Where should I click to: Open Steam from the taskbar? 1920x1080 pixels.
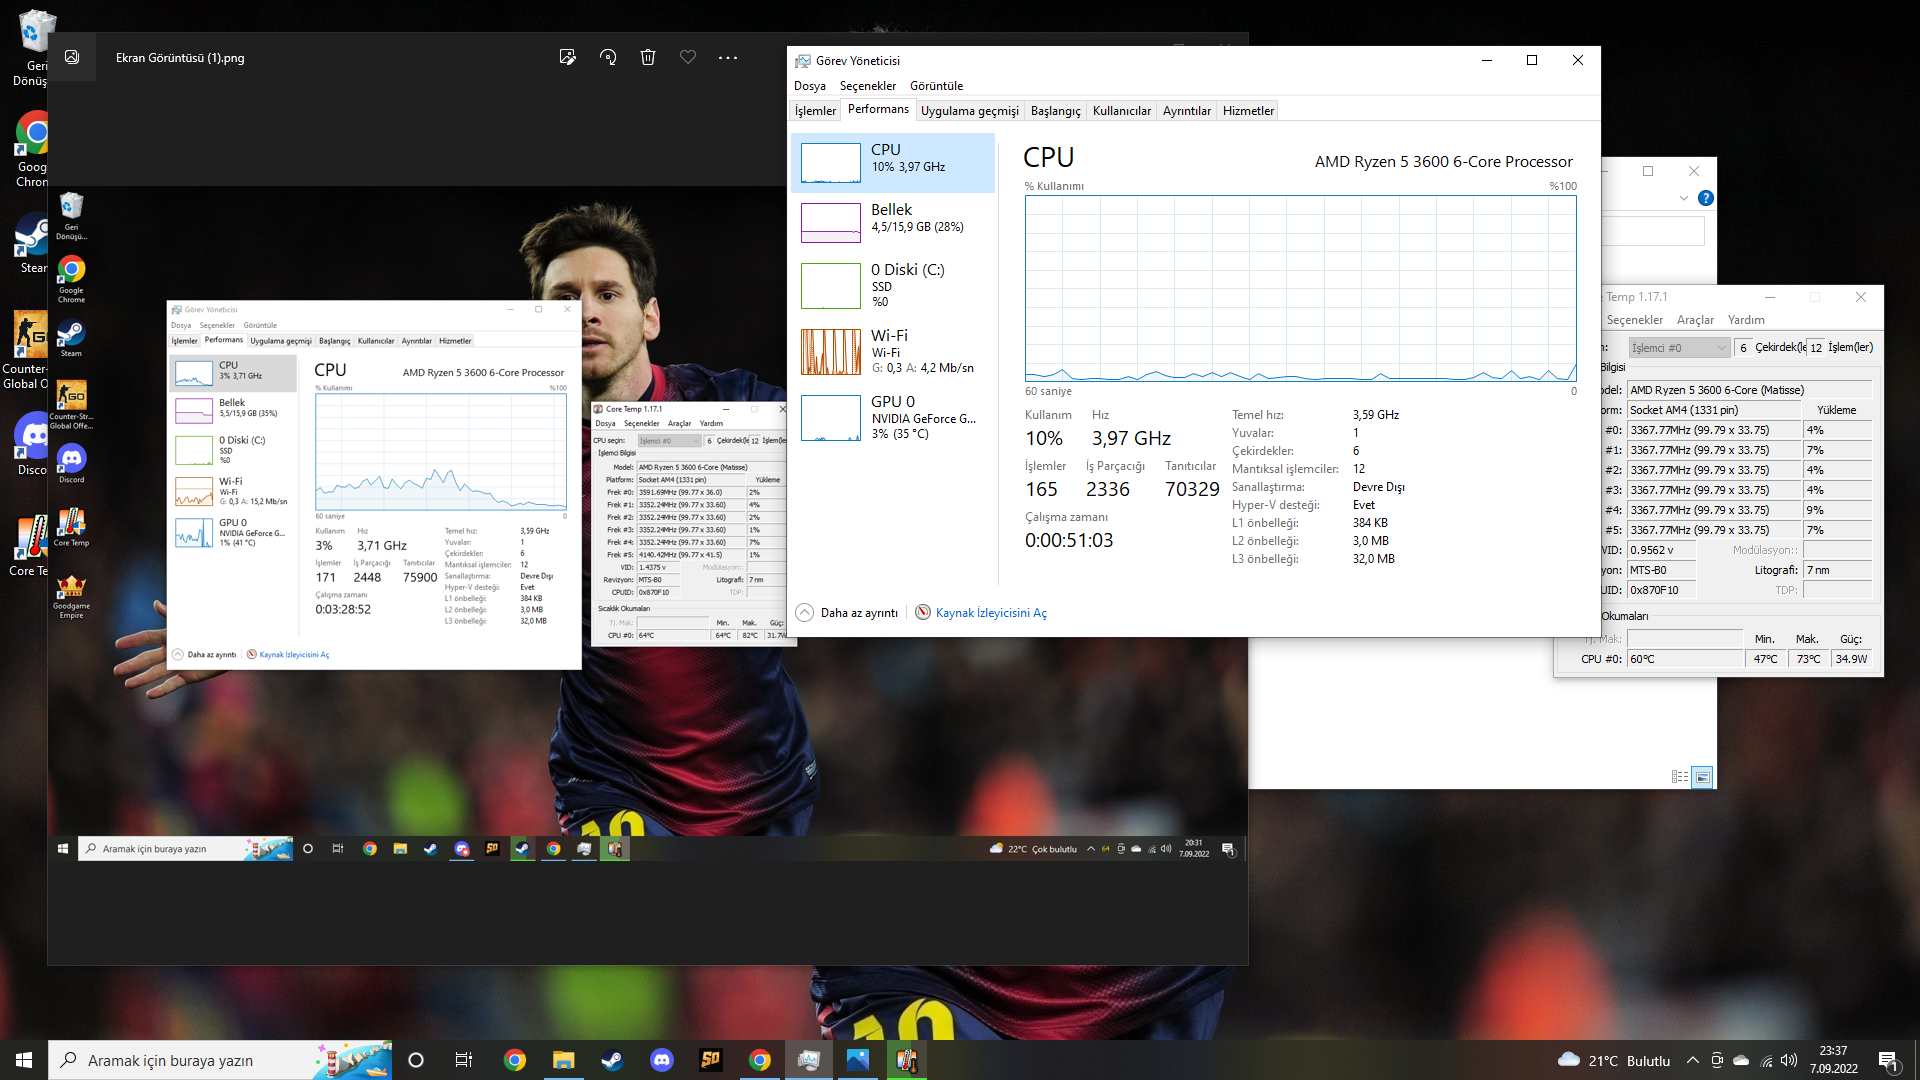613,1060
